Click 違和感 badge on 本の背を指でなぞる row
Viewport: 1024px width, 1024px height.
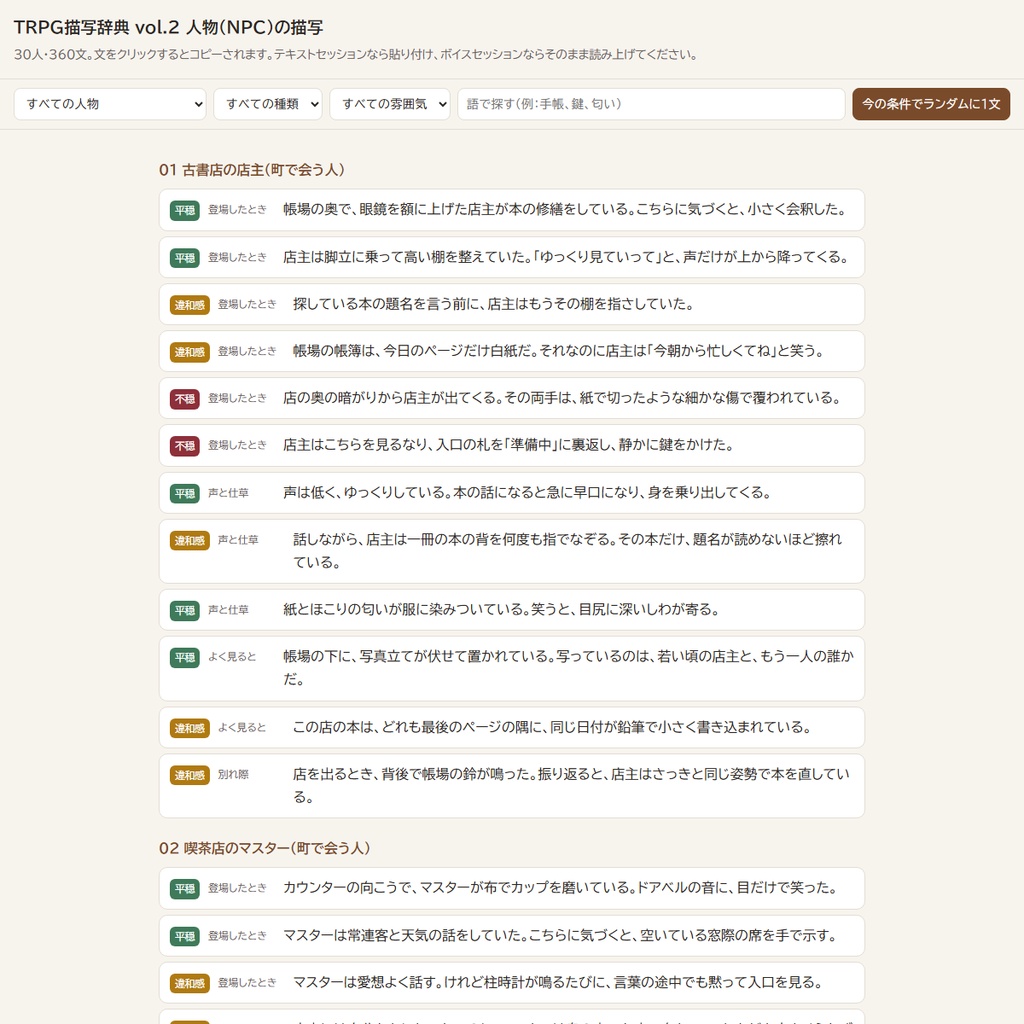pyautogui.click(x=189, y=541)
